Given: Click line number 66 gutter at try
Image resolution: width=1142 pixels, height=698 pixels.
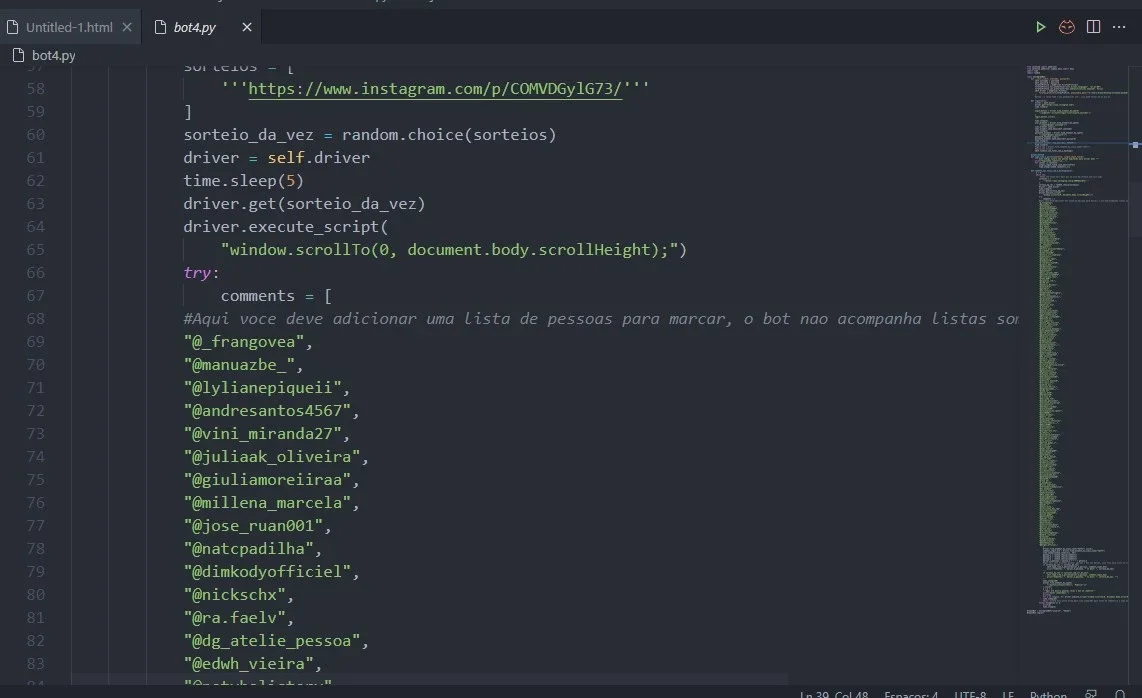Looking at the screenshot, I should pos(36,273).
